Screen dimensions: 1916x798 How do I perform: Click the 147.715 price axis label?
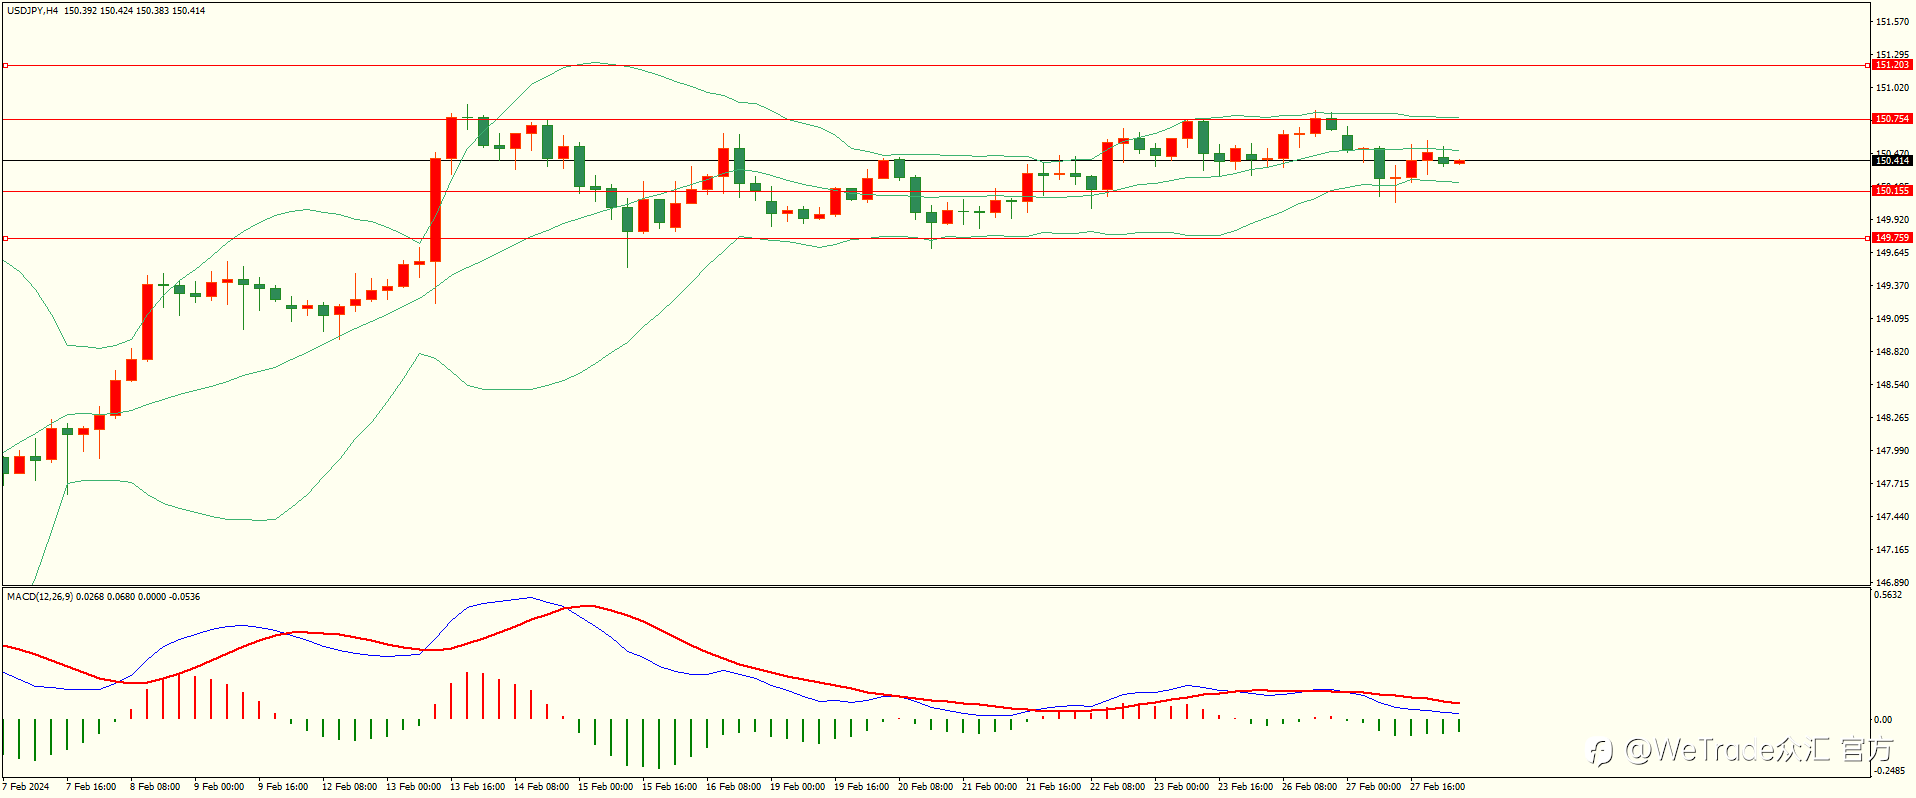(1892, 484)
